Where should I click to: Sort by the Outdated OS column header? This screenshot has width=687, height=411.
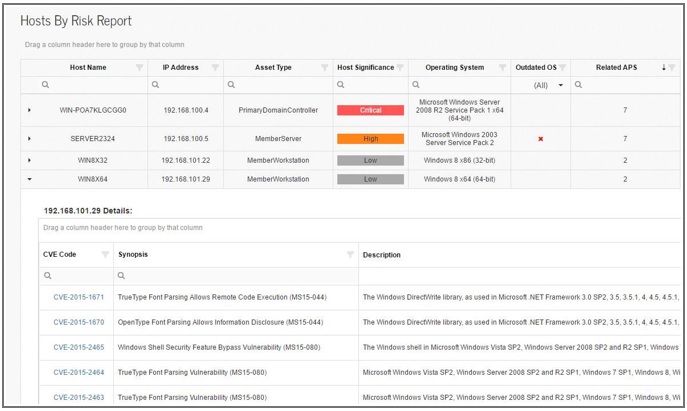[536, 67]
